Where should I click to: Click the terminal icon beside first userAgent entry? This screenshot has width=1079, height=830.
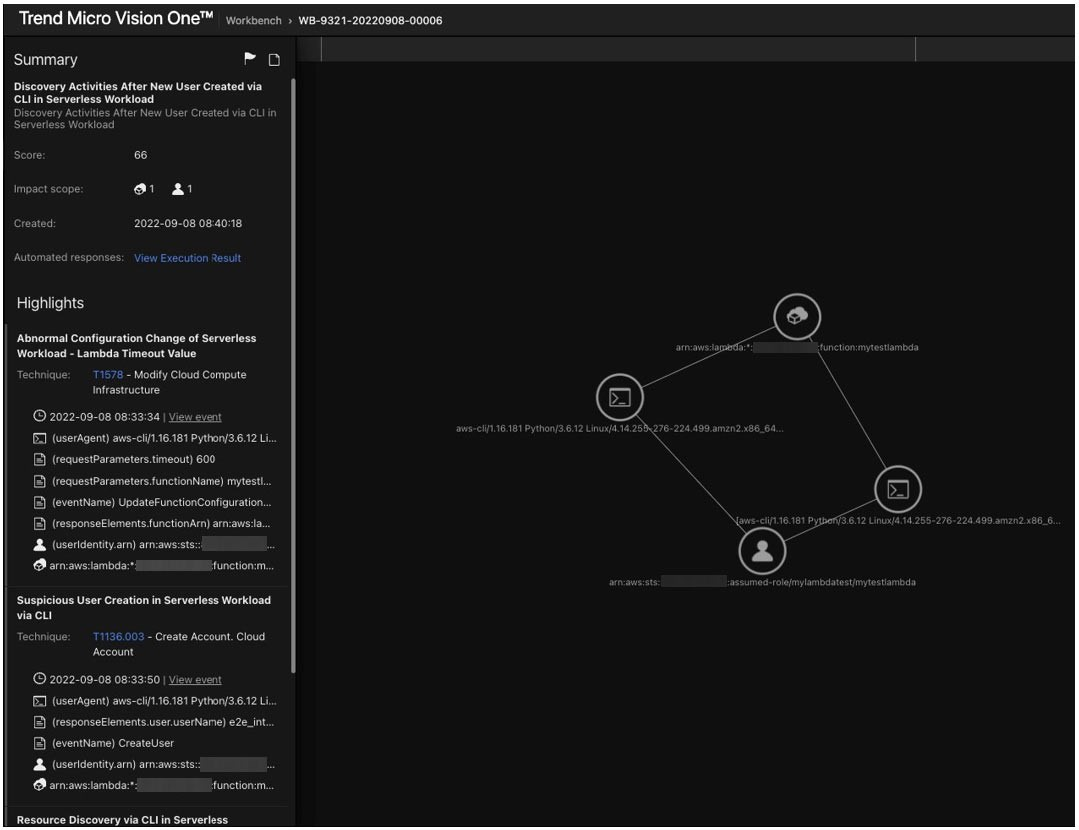(x=40, y=439)
